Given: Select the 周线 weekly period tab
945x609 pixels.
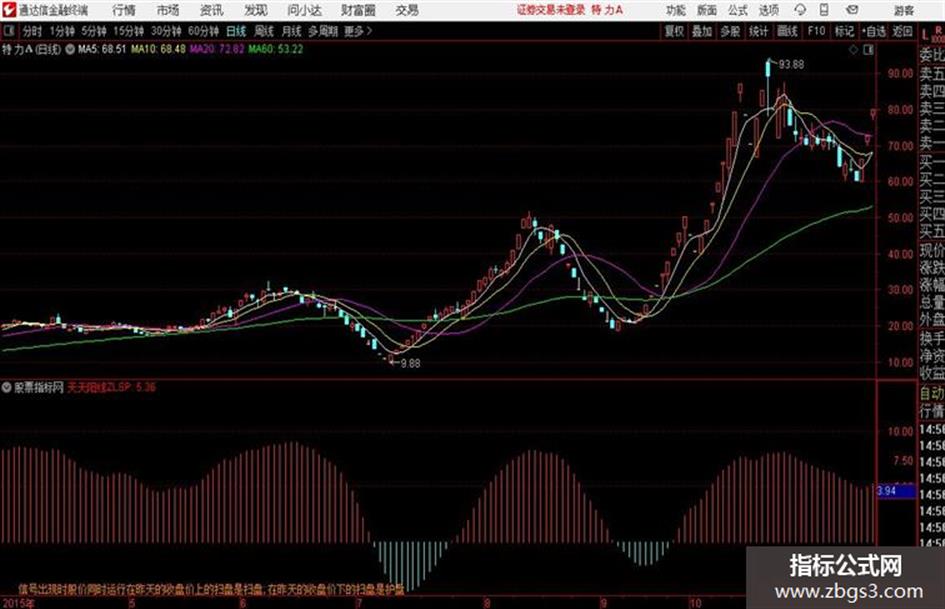Looking at the screenshot, I should [x=264, y=31].
